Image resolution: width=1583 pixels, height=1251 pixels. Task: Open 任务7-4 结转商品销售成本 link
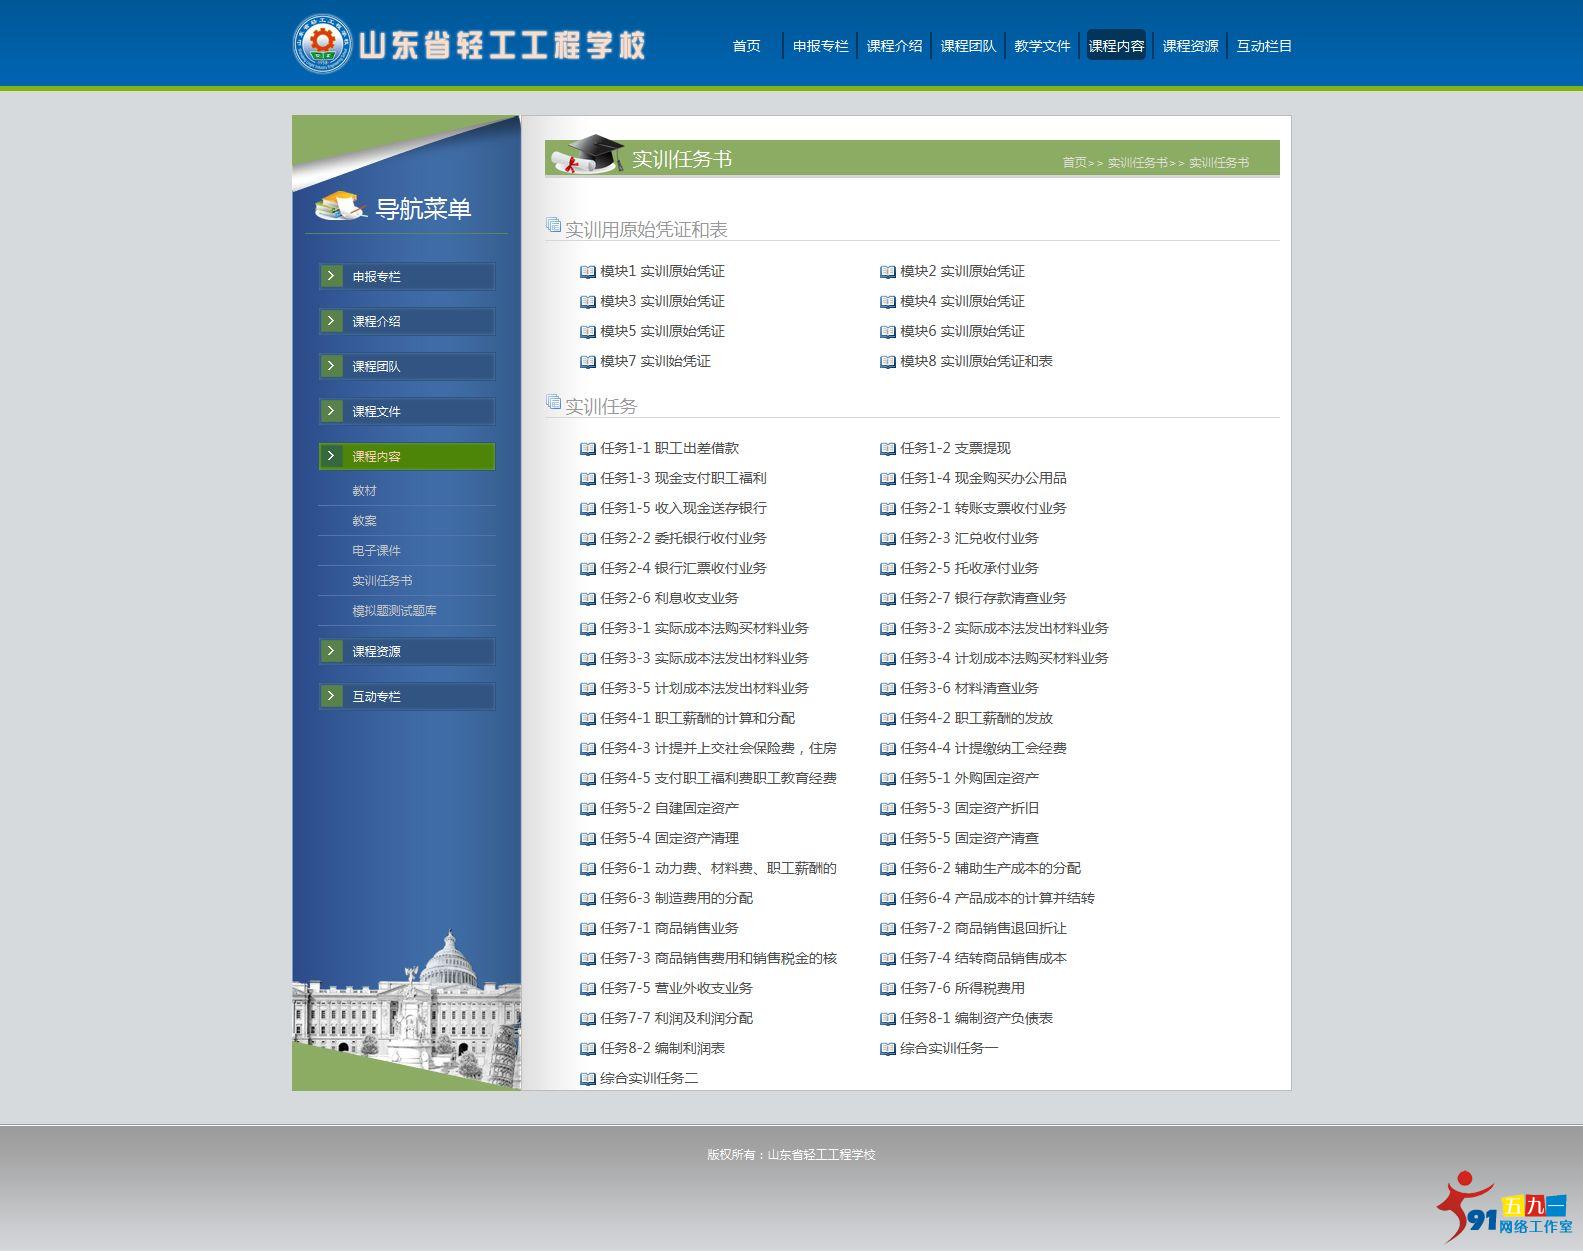click(983, 959)
